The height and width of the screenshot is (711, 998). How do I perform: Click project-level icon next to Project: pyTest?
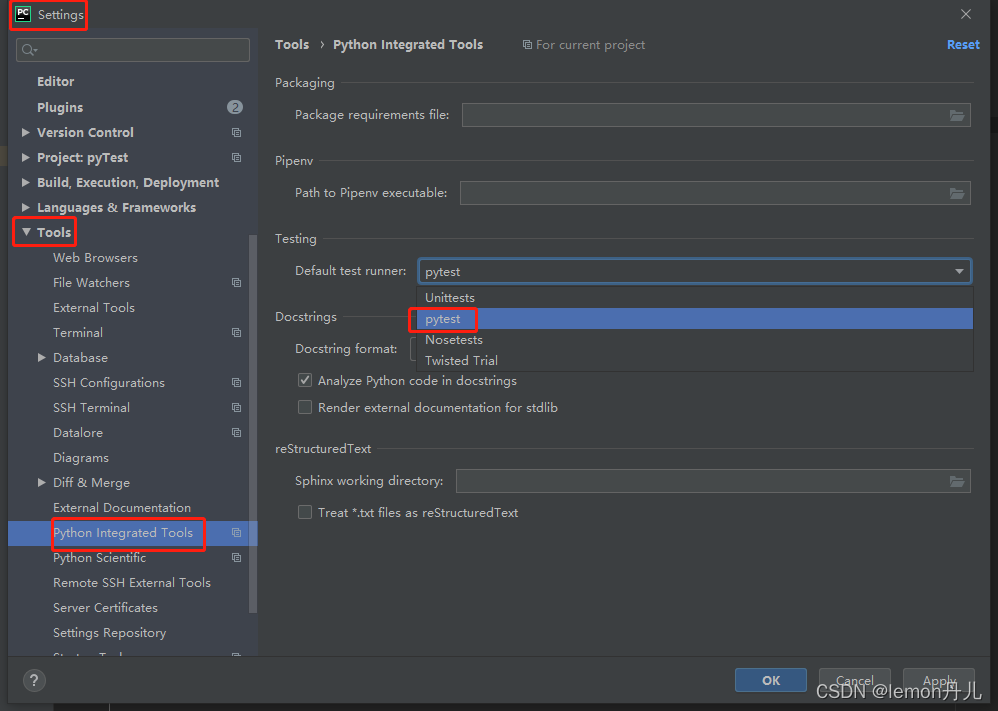point(236,157)
